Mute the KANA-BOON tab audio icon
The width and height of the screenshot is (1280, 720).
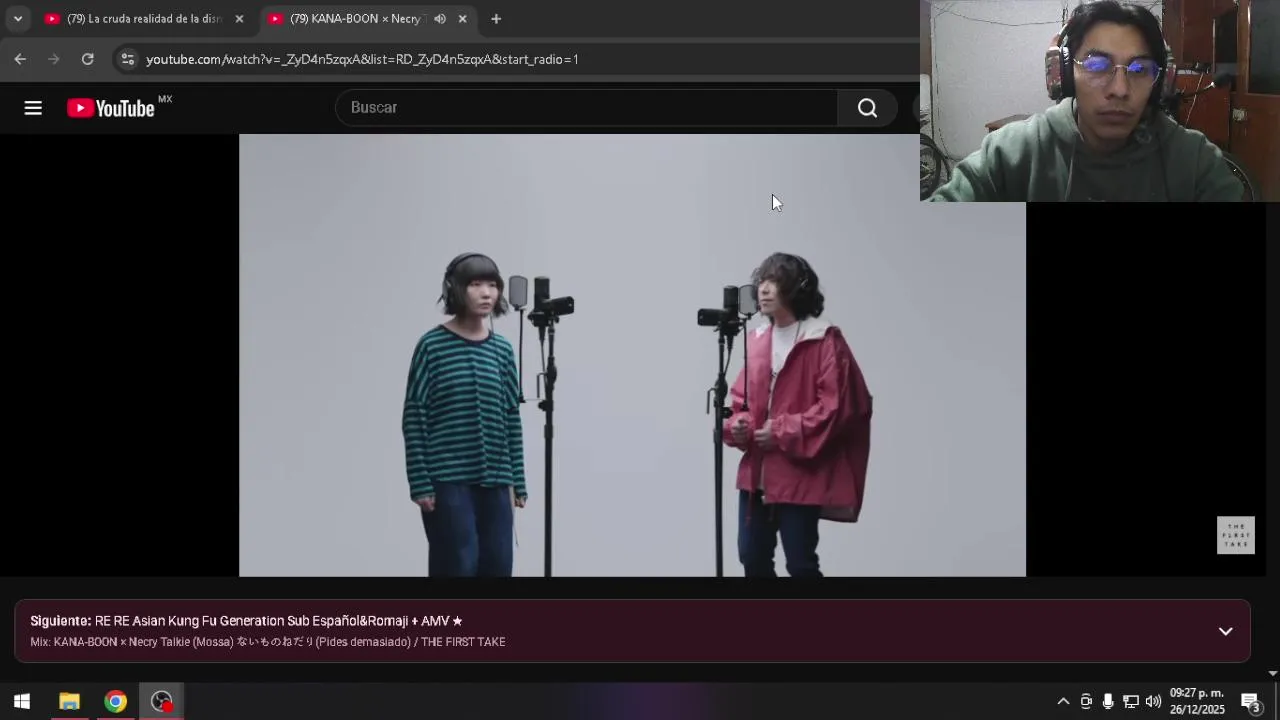coord(440,19)
